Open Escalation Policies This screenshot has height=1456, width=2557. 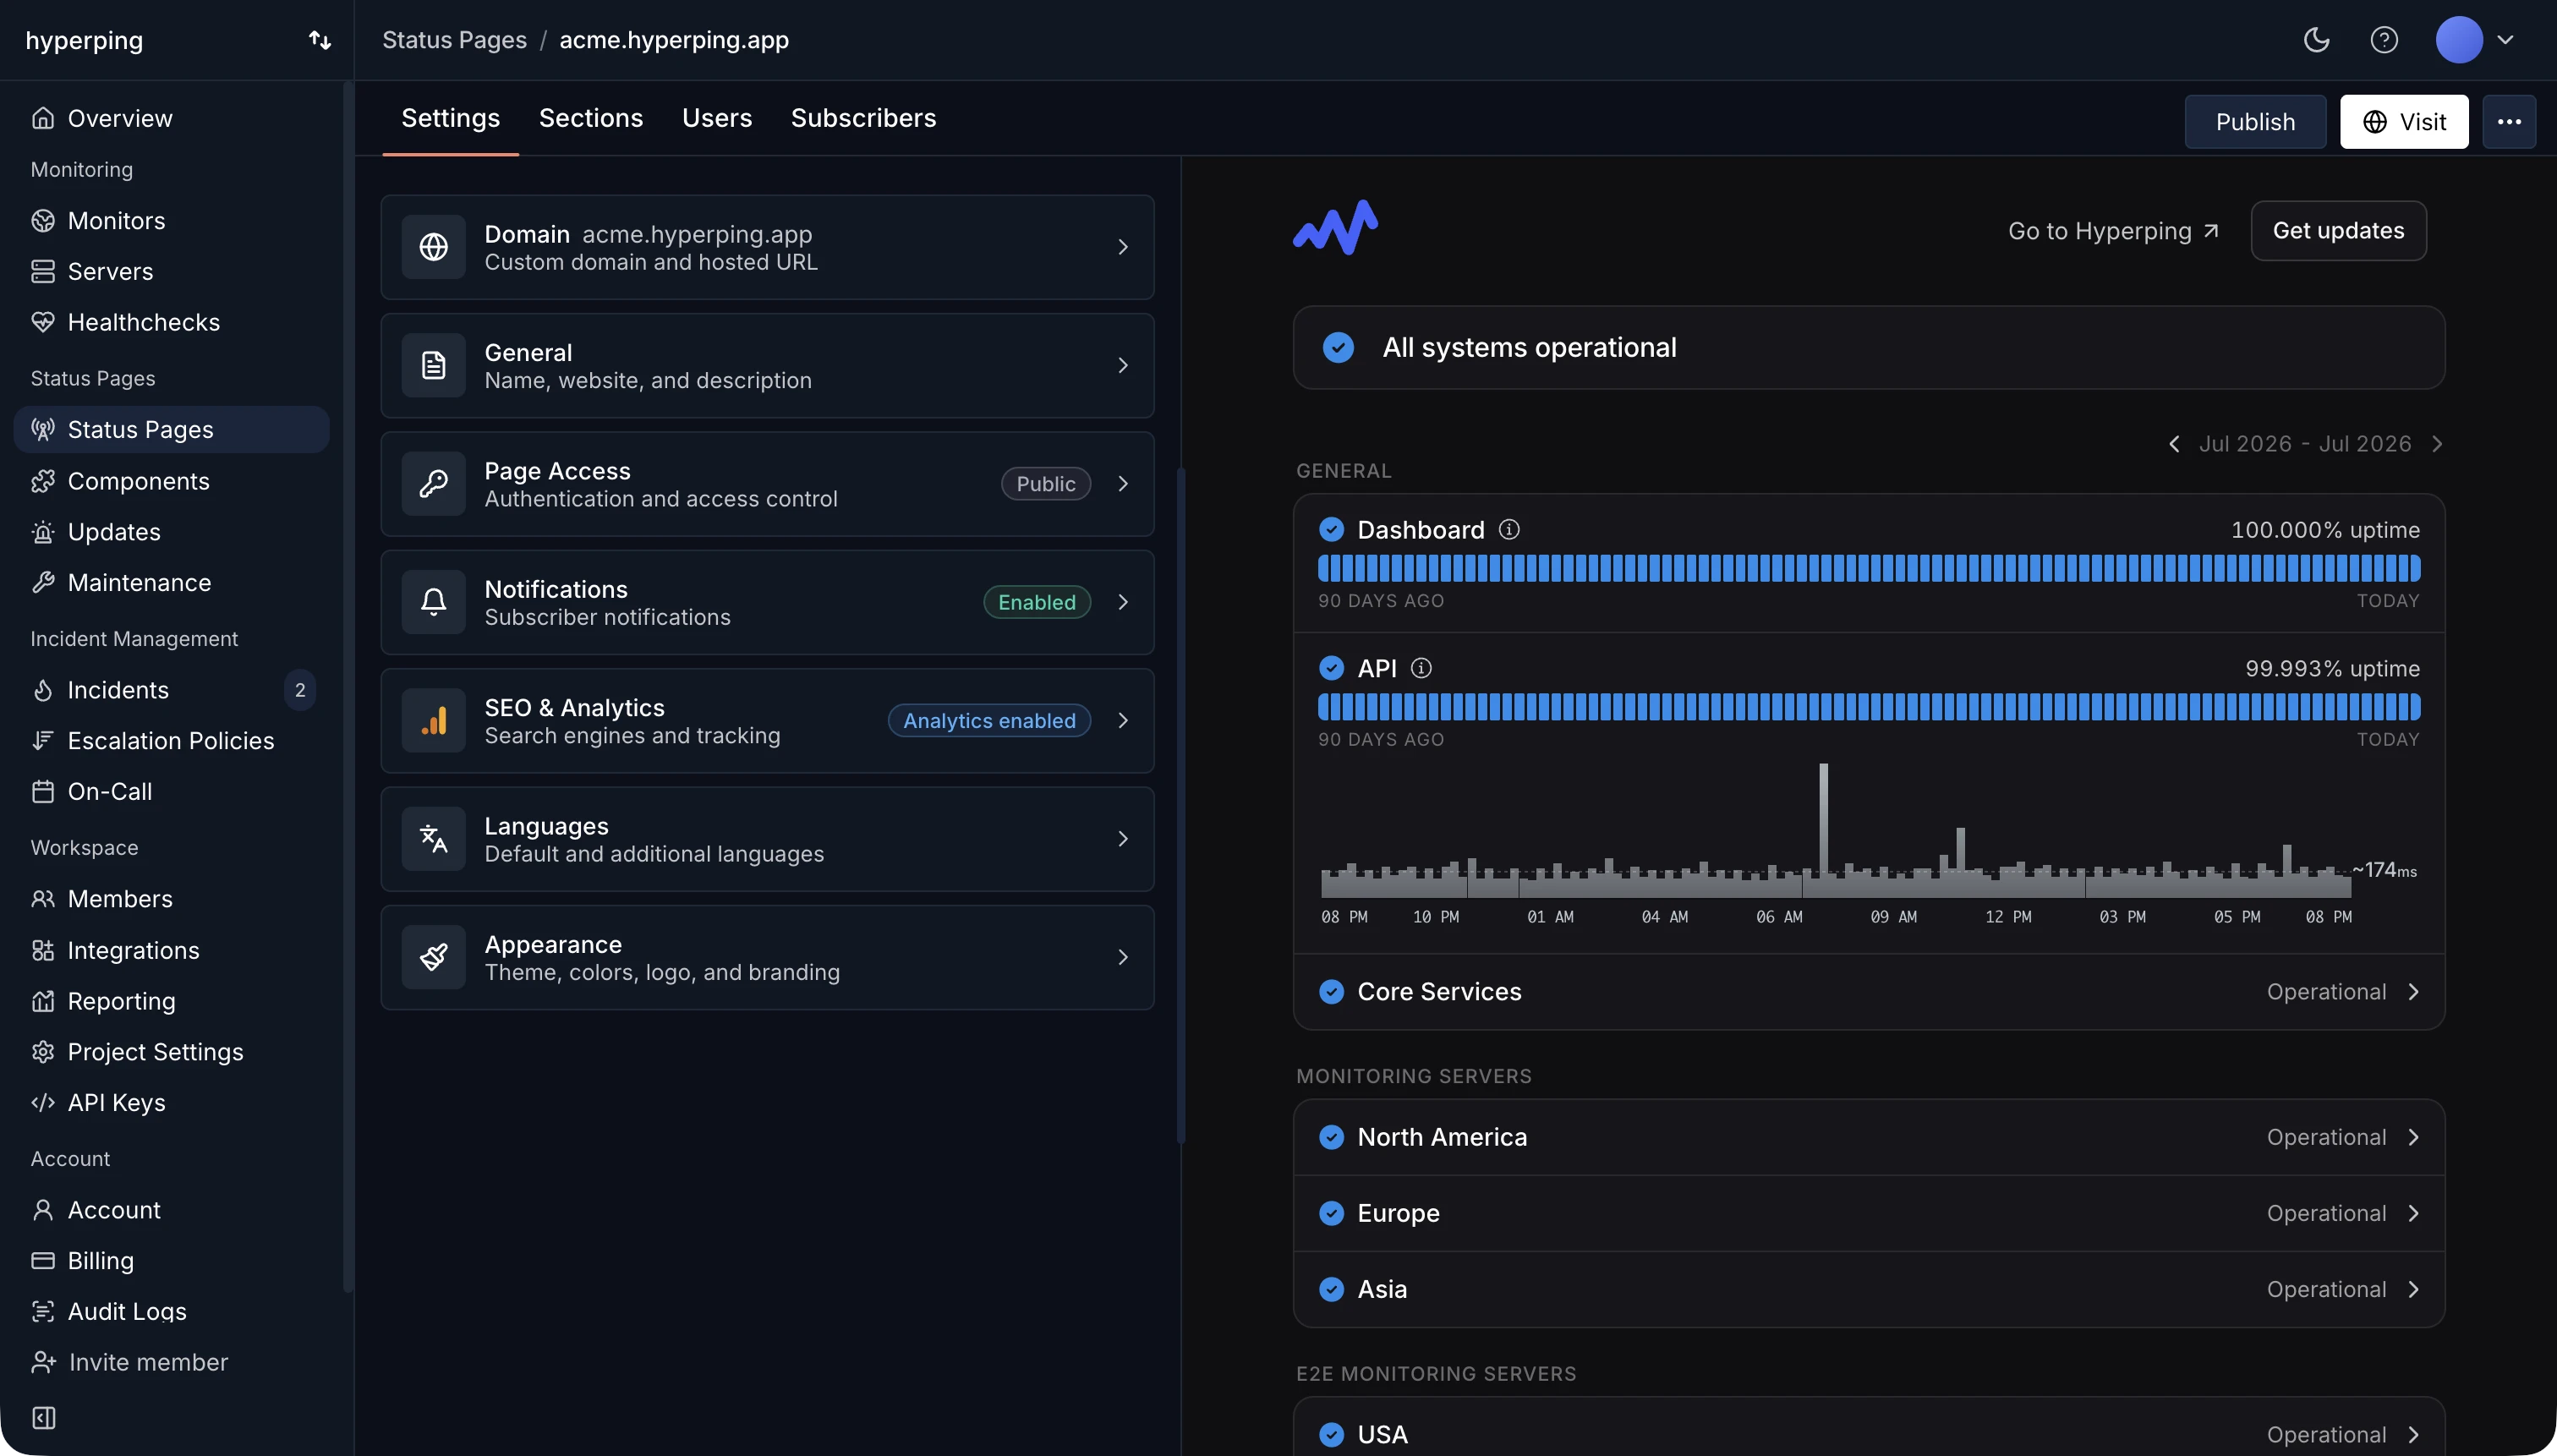(171, 741)
